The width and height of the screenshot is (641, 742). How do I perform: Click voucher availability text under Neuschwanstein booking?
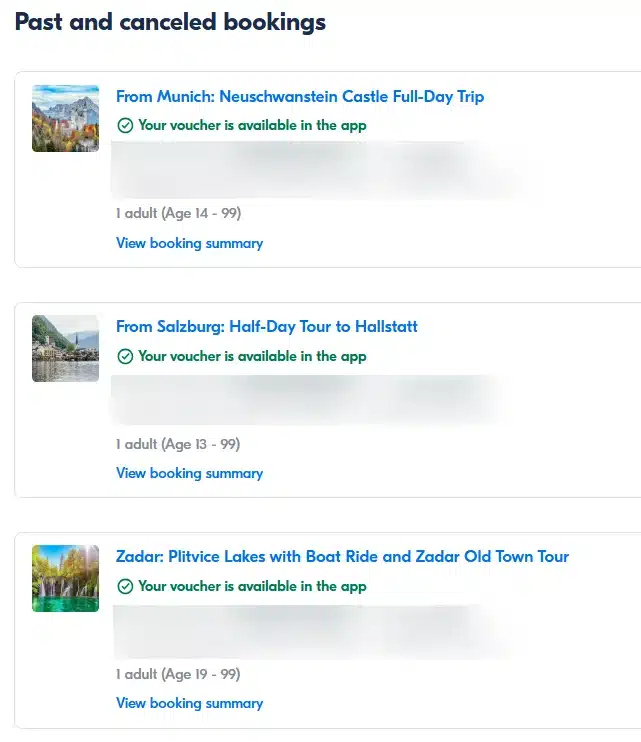coord(252,126)
